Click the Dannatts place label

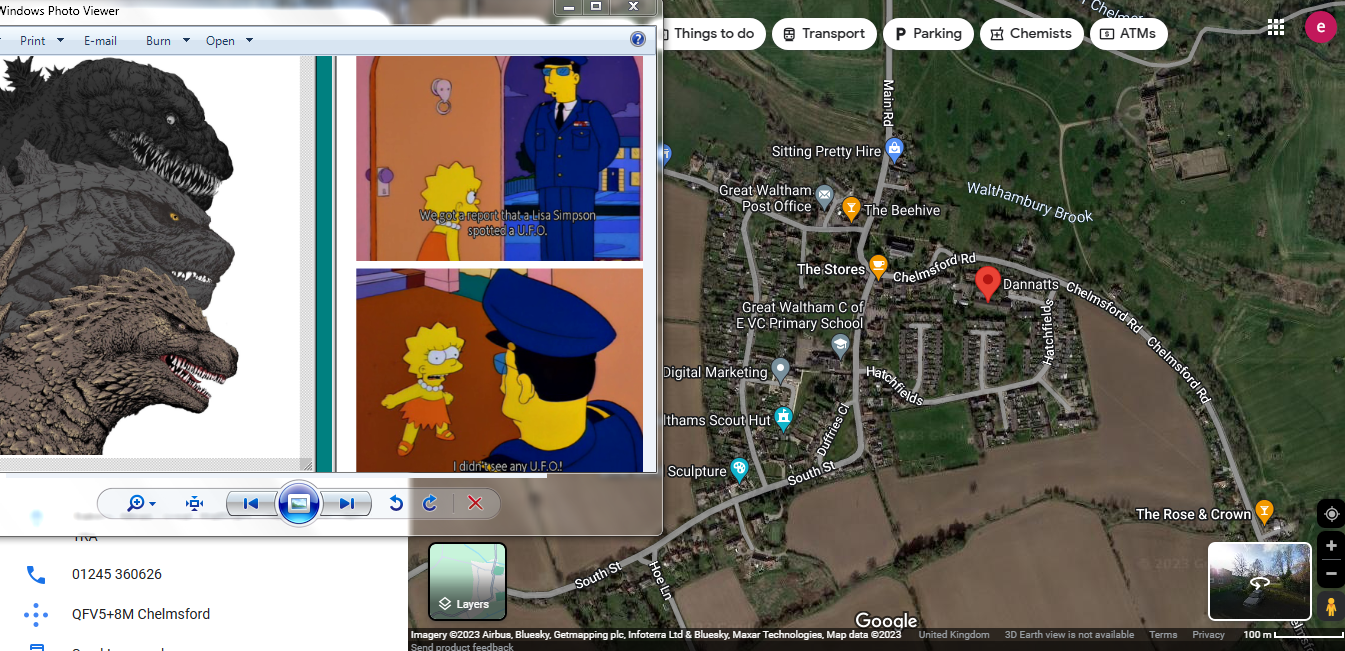[1031, 285]
